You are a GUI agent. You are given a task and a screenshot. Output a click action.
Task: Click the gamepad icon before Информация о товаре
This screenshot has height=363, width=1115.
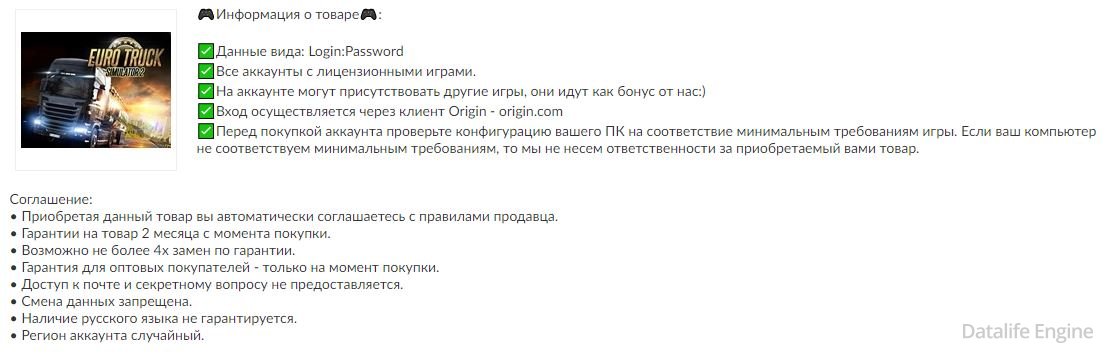point(206,14)
